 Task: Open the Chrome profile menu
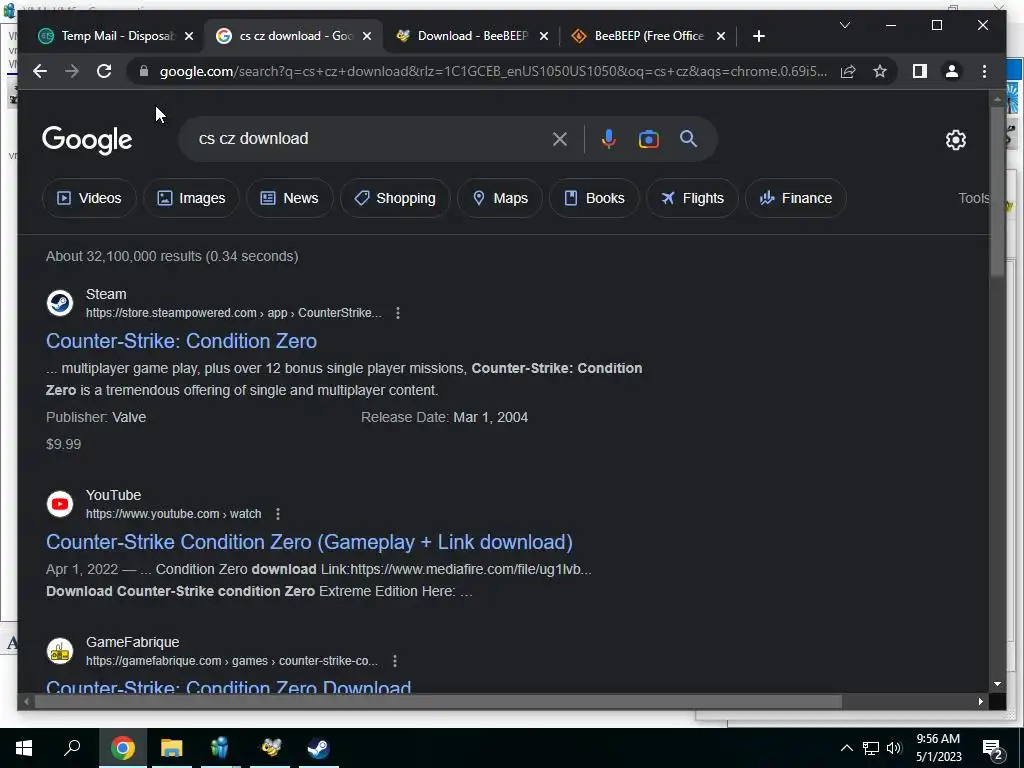tap(952, 71)
